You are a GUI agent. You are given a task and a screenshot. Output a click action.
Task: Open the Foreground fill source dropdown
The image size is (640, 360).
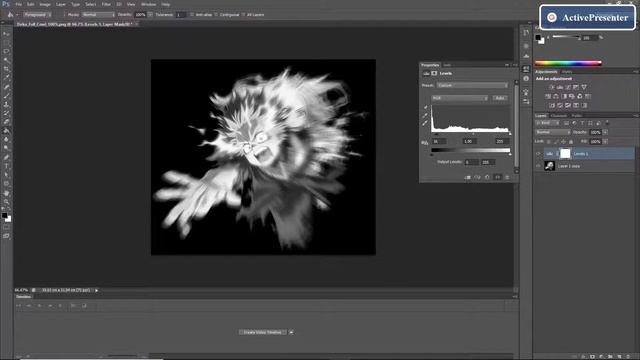pos(37,15)
